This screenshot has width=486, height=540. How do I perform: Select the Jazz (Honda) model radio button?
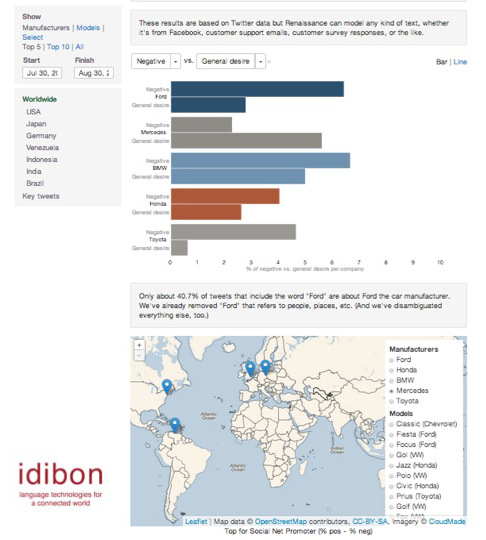(391, 466)
